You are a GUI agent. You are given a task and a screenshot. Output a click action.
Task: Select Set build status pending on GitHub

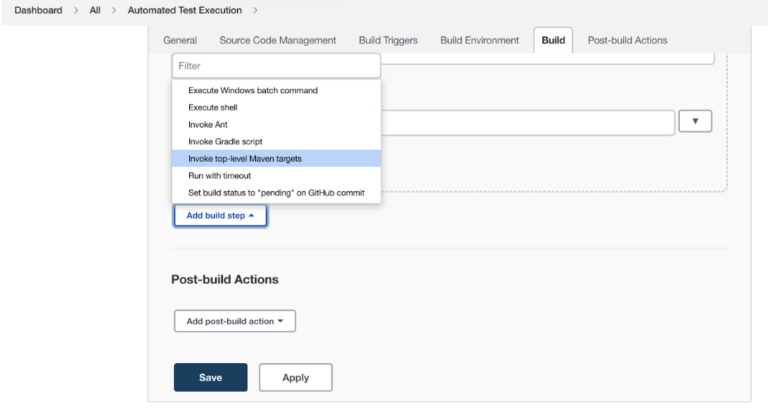click(x=275, y=192)
